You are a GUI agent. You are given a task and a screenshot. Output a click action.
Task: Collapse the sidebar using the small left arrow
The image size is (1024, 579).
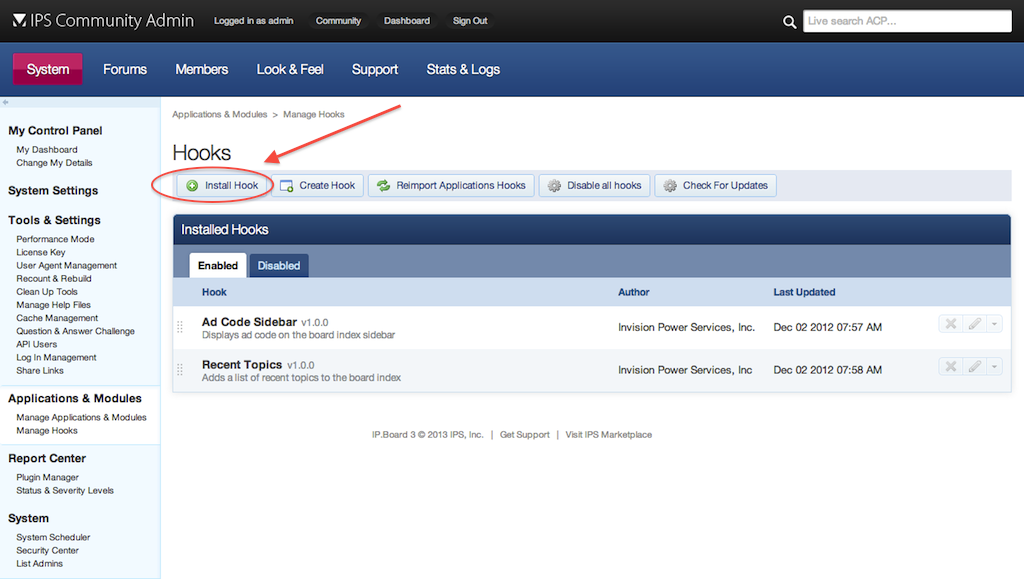click(6, 102)
